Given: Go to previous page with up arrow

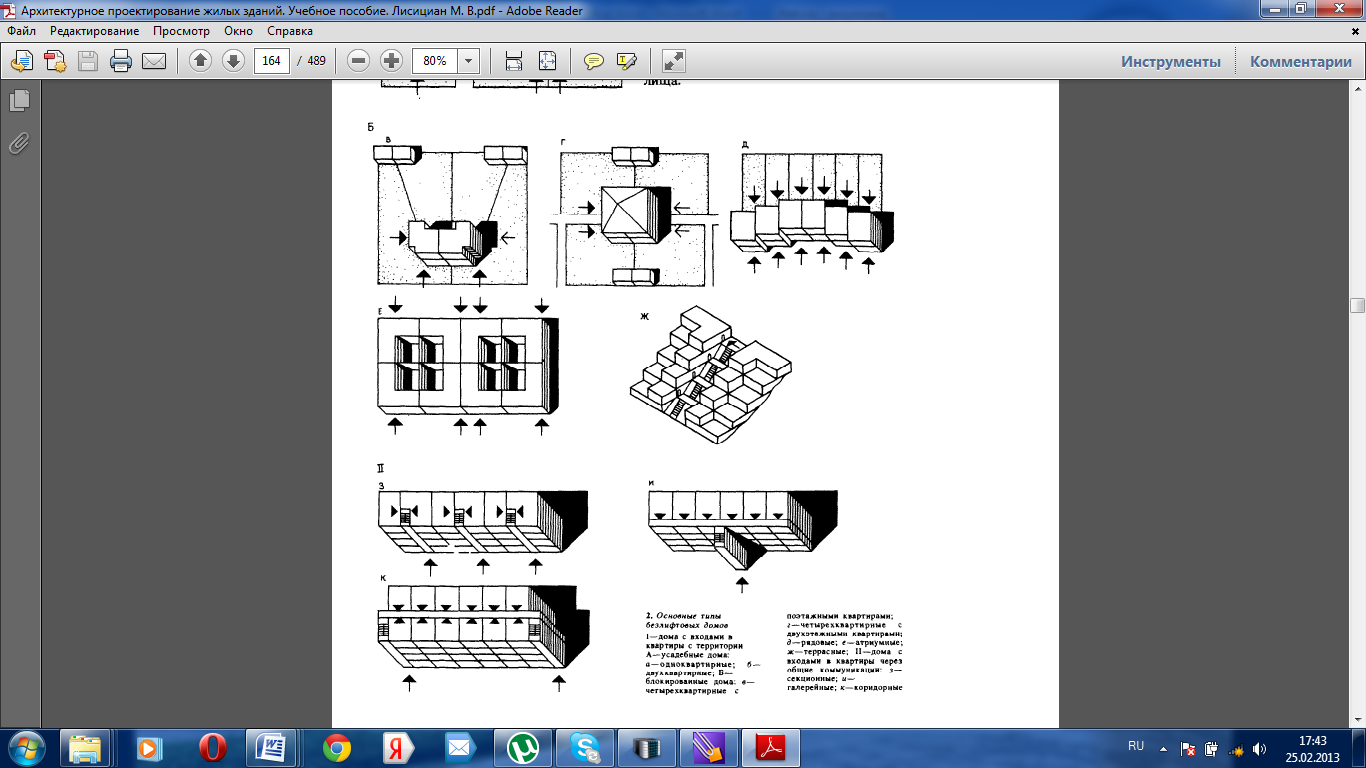Looking at the screenshot, I should pos(200,61).
